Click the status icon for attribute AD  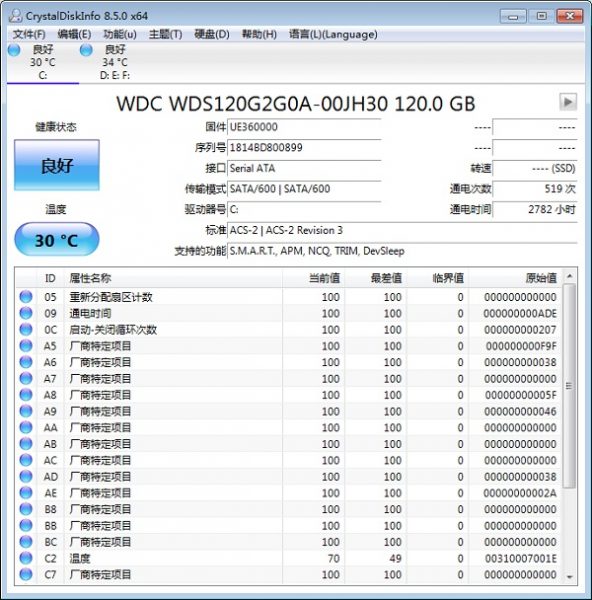pyautogui.click(x=26, y=476)
